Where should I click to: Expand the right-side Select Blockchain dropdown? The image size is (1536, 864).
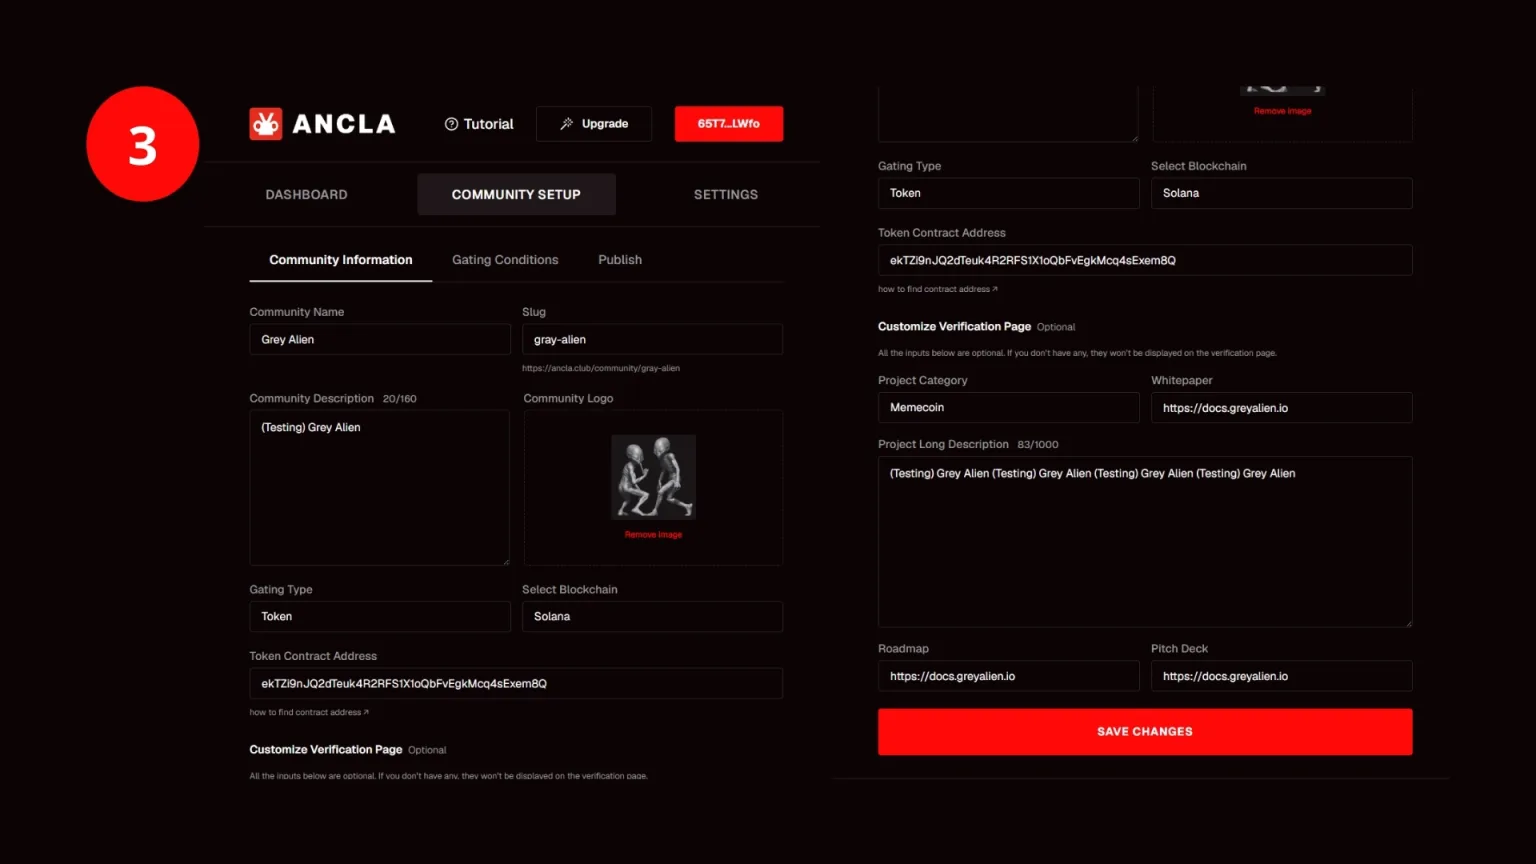[x=1281, y=193]
